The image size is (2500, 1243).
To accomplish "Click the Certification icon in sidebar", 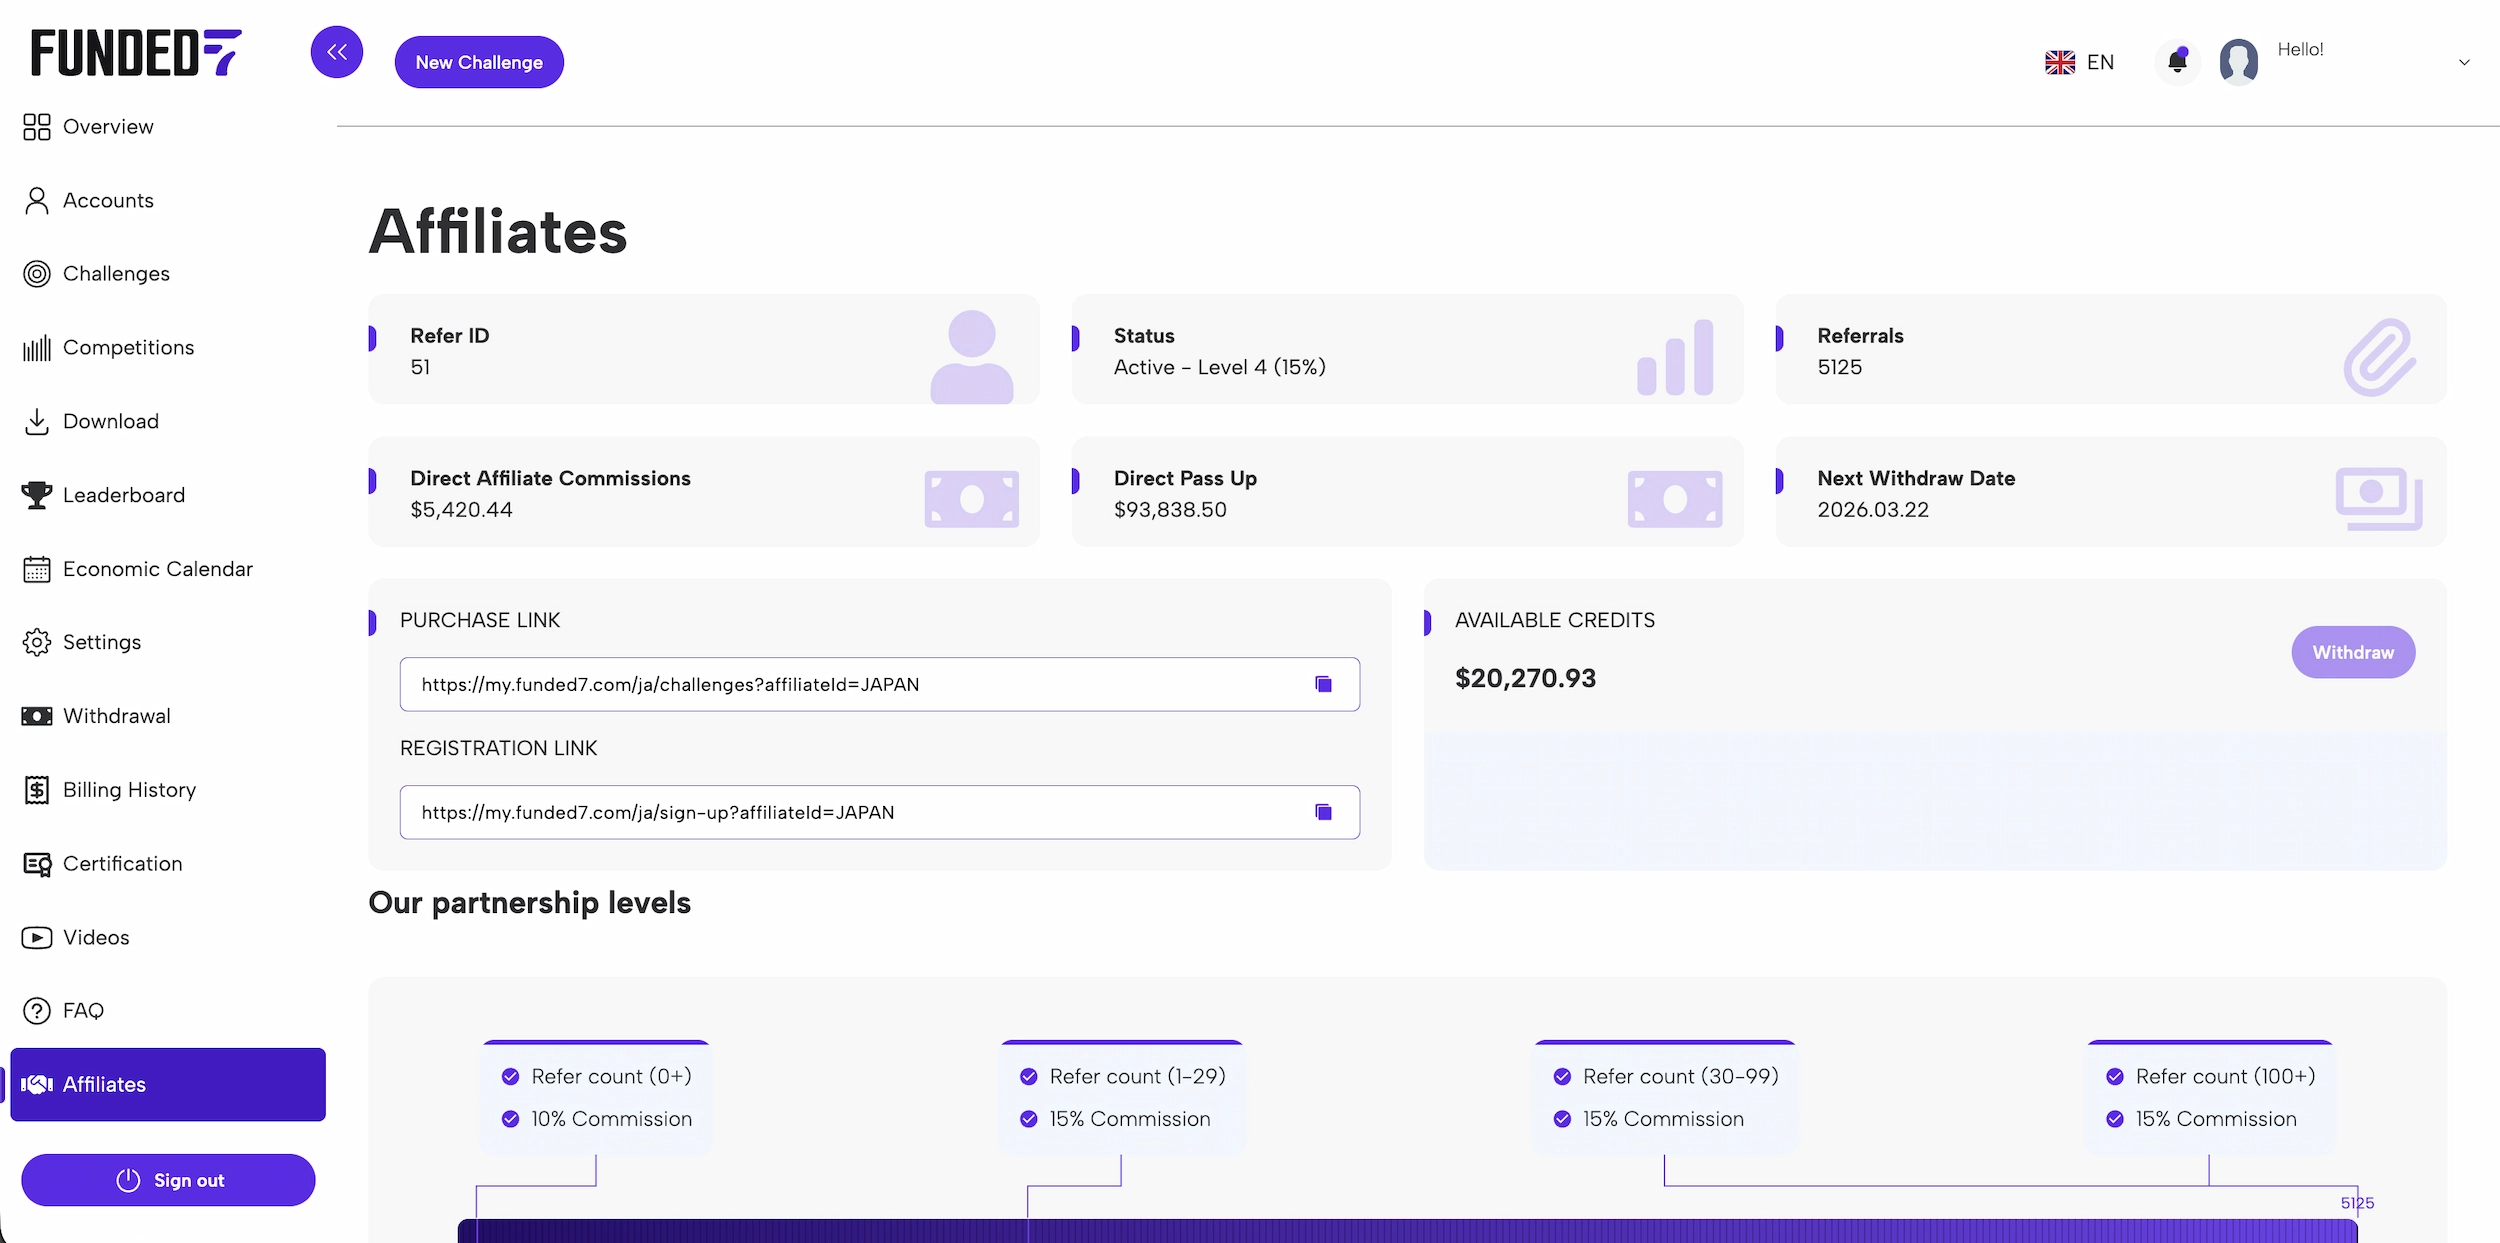I will pos(37,864).
